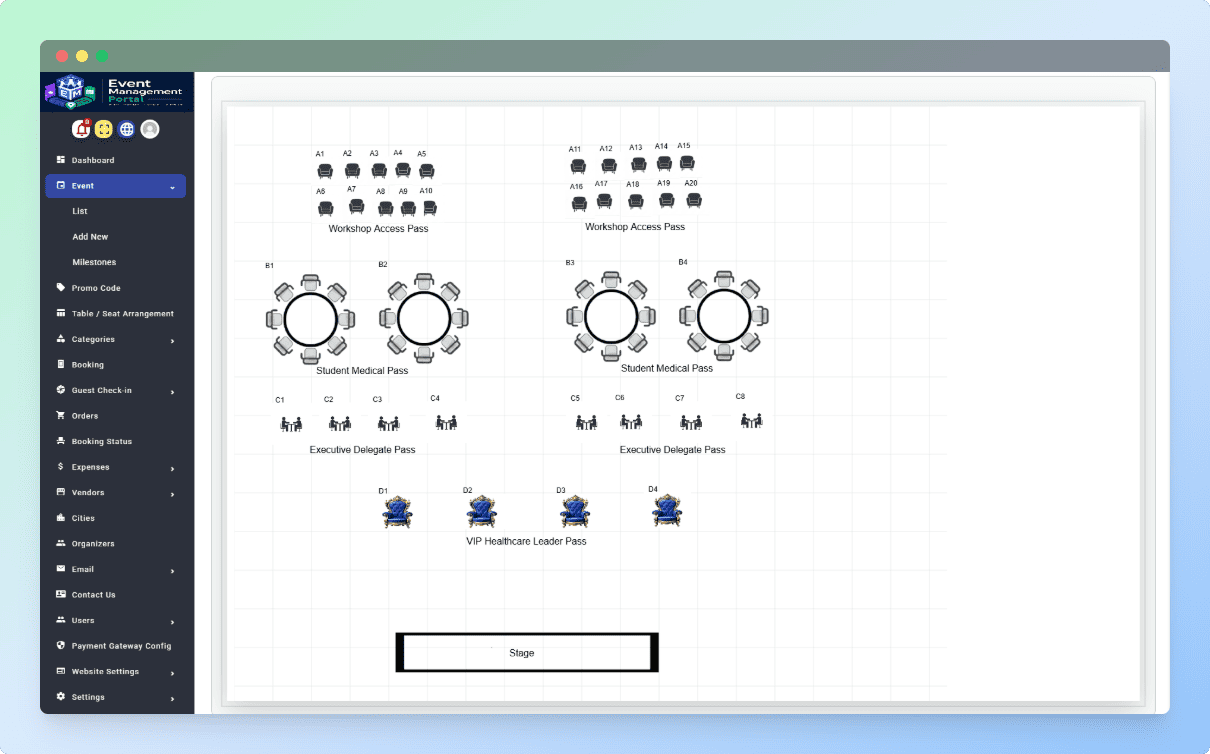Viewport: 1210px width, 754px height.
Task: Click the Contact Us card icon
Action: pyautogui.click(x=61, y=595)
